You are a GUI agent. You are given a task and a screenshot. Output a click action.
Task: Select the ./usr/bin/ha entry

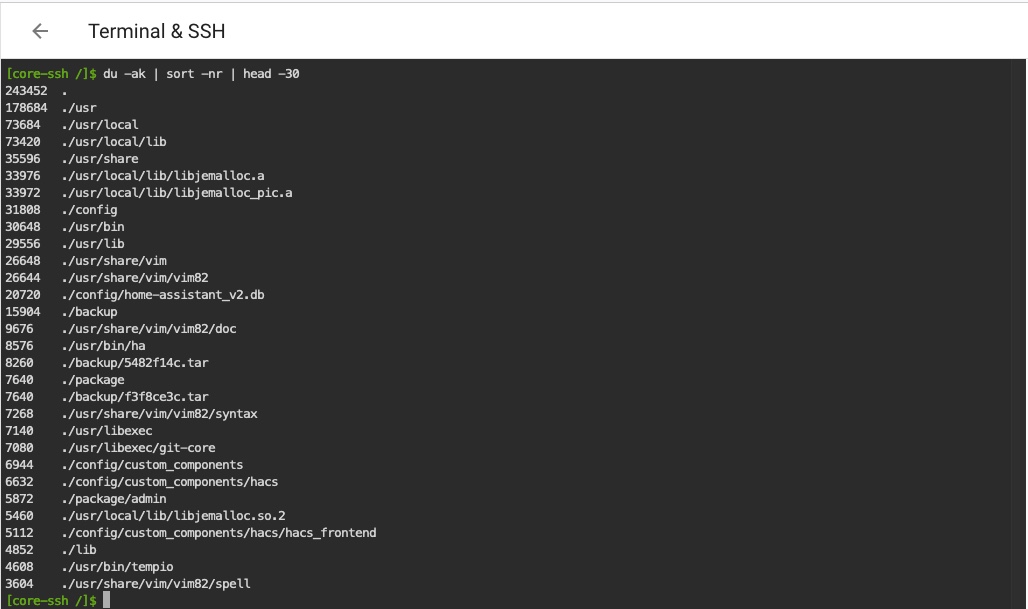[x=101, y=345]
